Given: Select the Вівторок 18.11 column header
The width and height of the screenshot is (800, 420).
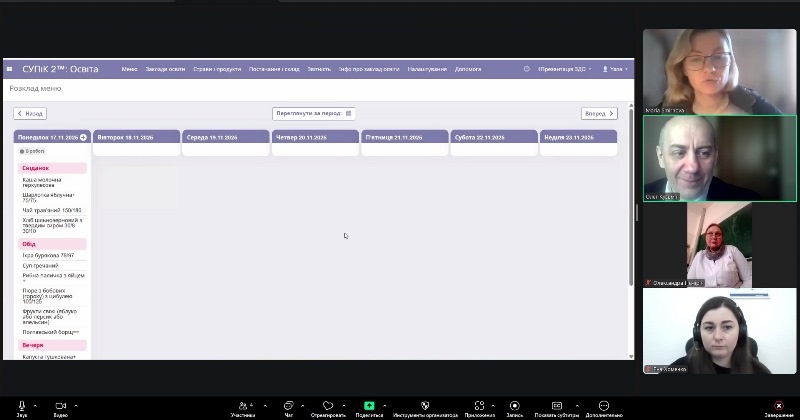Looking at the screenshot, I should click(x=136, y=137).
